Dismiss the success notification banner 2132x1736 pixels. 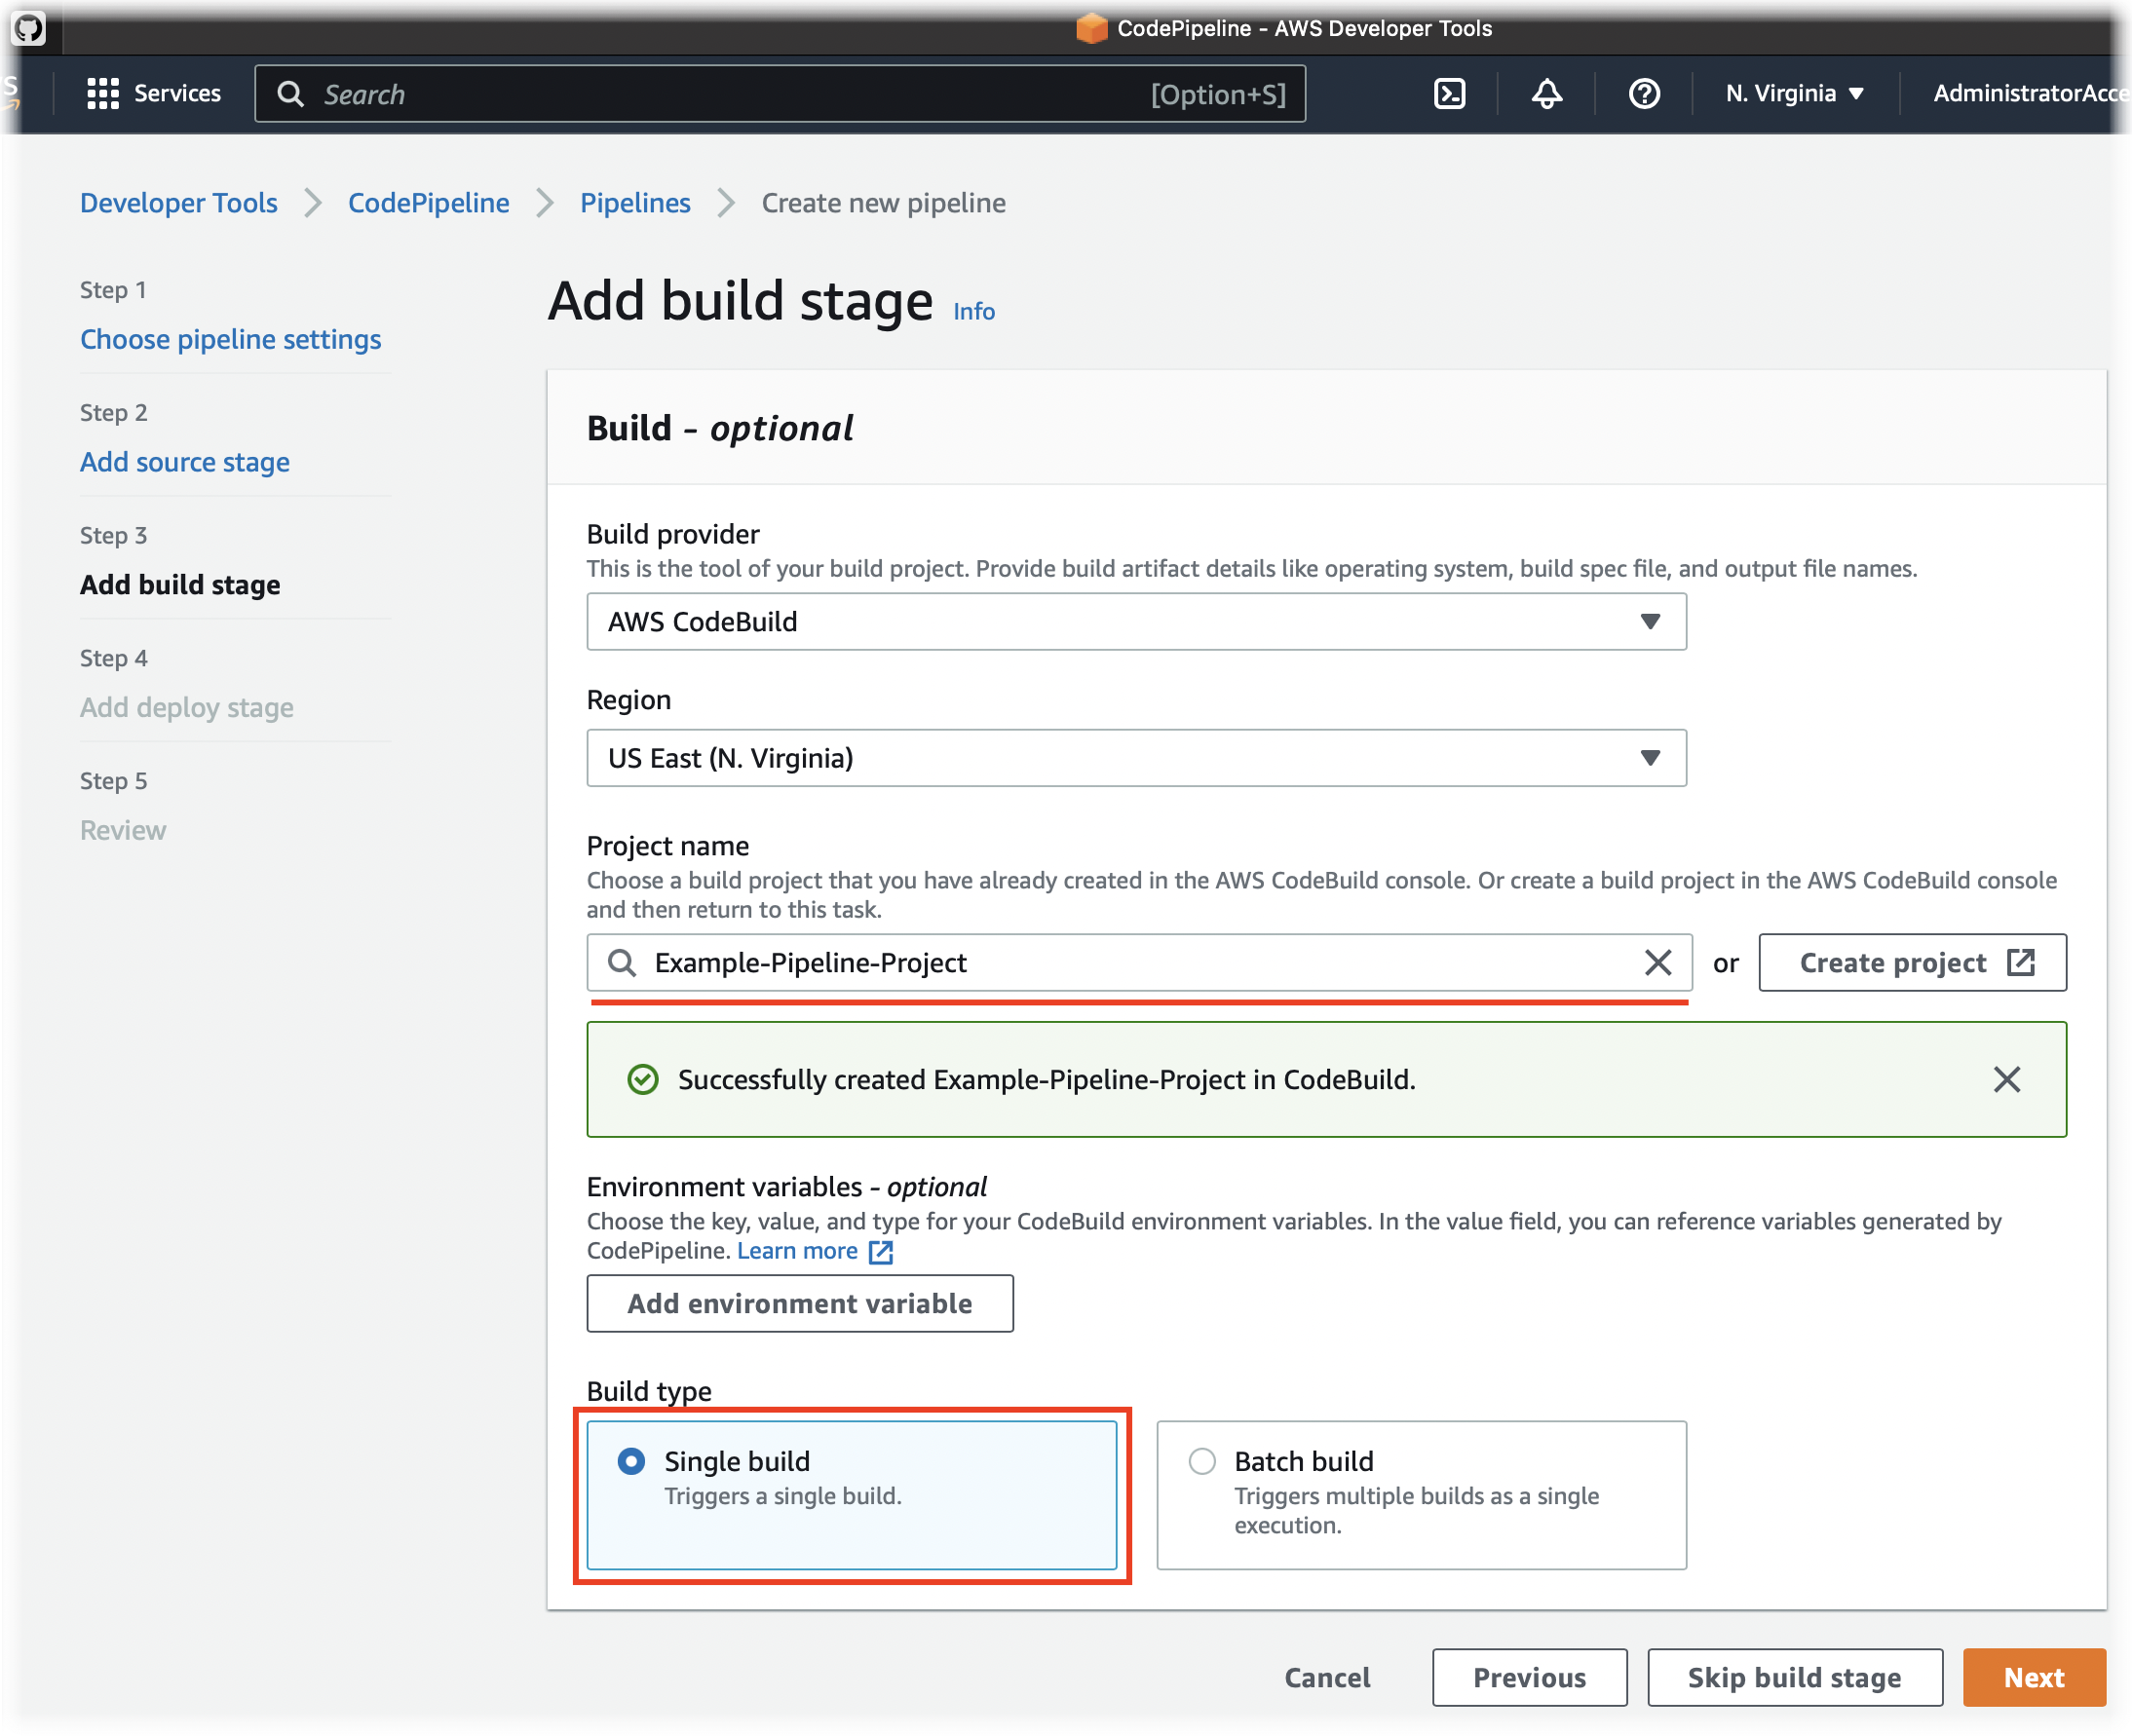pyautogui.click(x=2006, y=1079)
